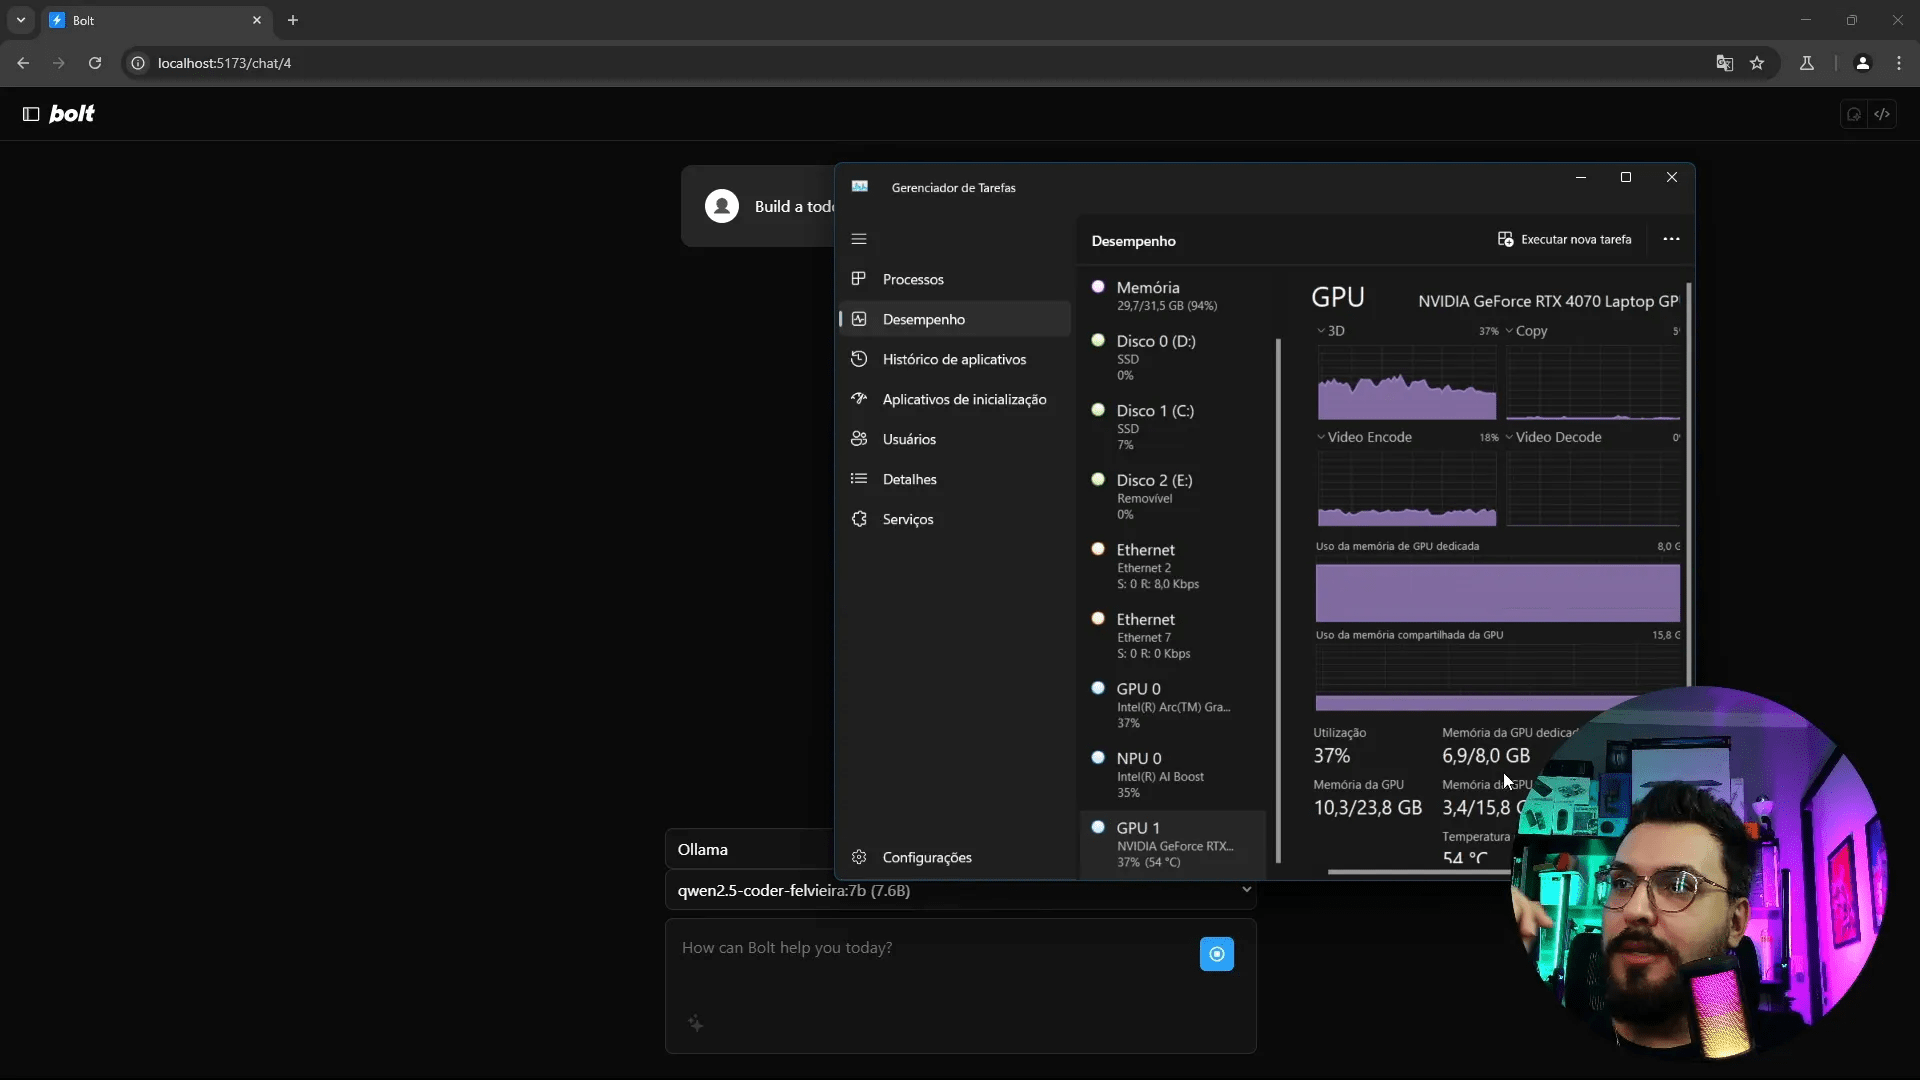Click the Google Translate icon in address bar
The image size is (1920, 1080).
1724,63
